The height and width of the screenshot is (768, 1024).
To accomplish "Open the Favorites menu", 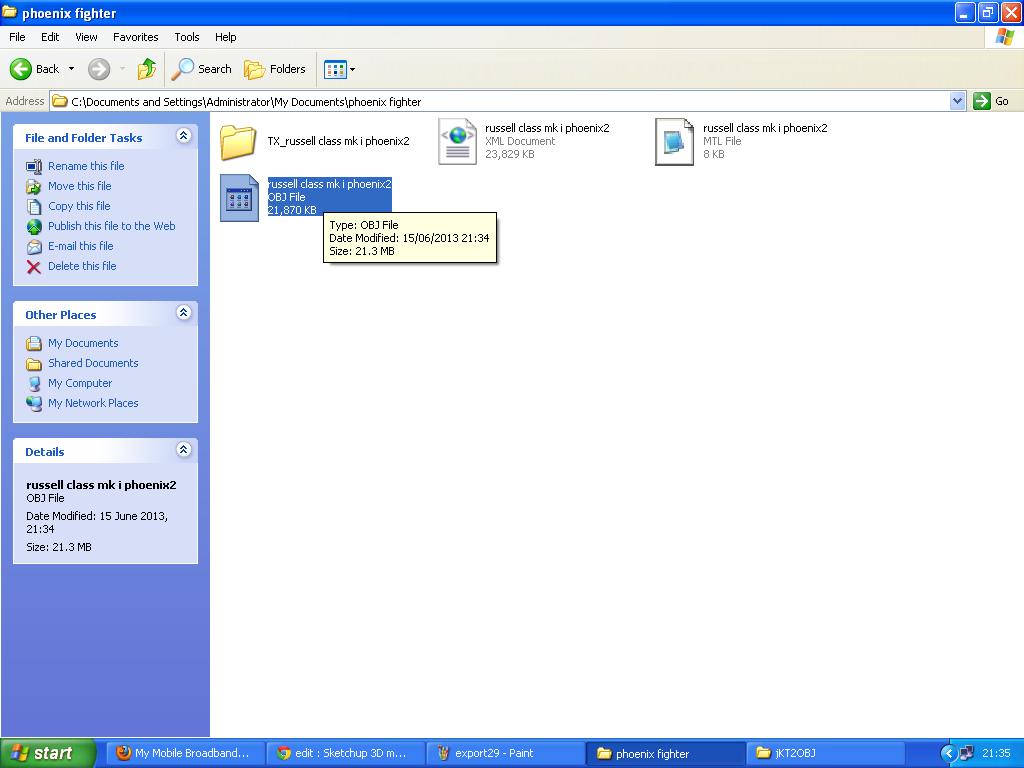I will (x=135, y=37).
